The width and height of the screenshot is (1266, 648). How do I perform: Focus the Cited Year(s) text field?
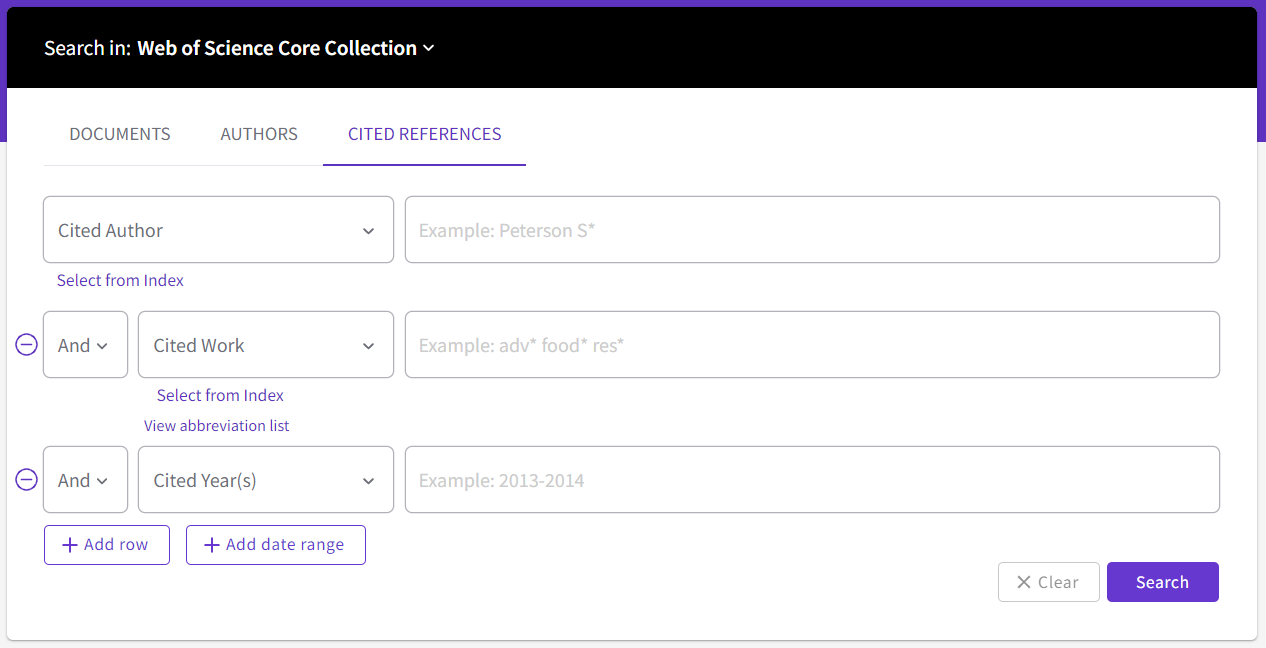click(812, 480)
